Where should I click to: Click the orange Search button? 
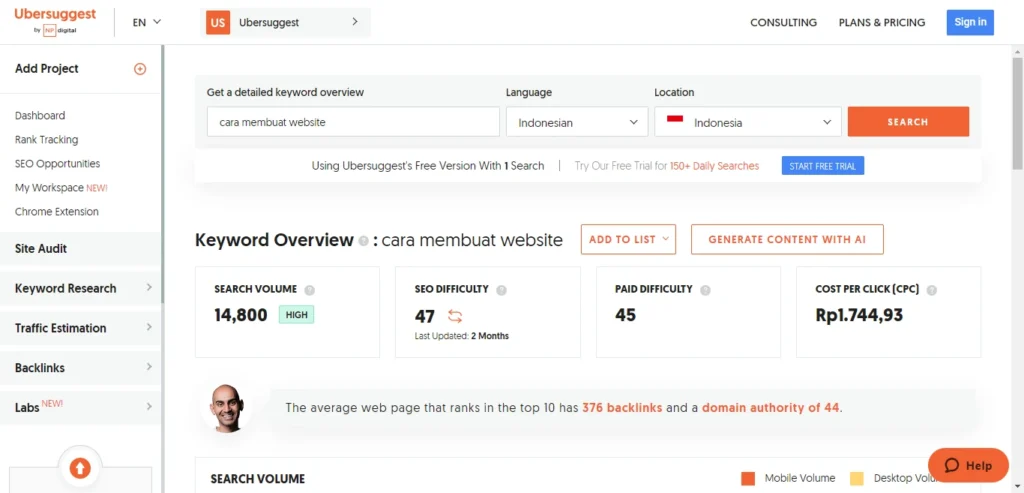point(908,121)
